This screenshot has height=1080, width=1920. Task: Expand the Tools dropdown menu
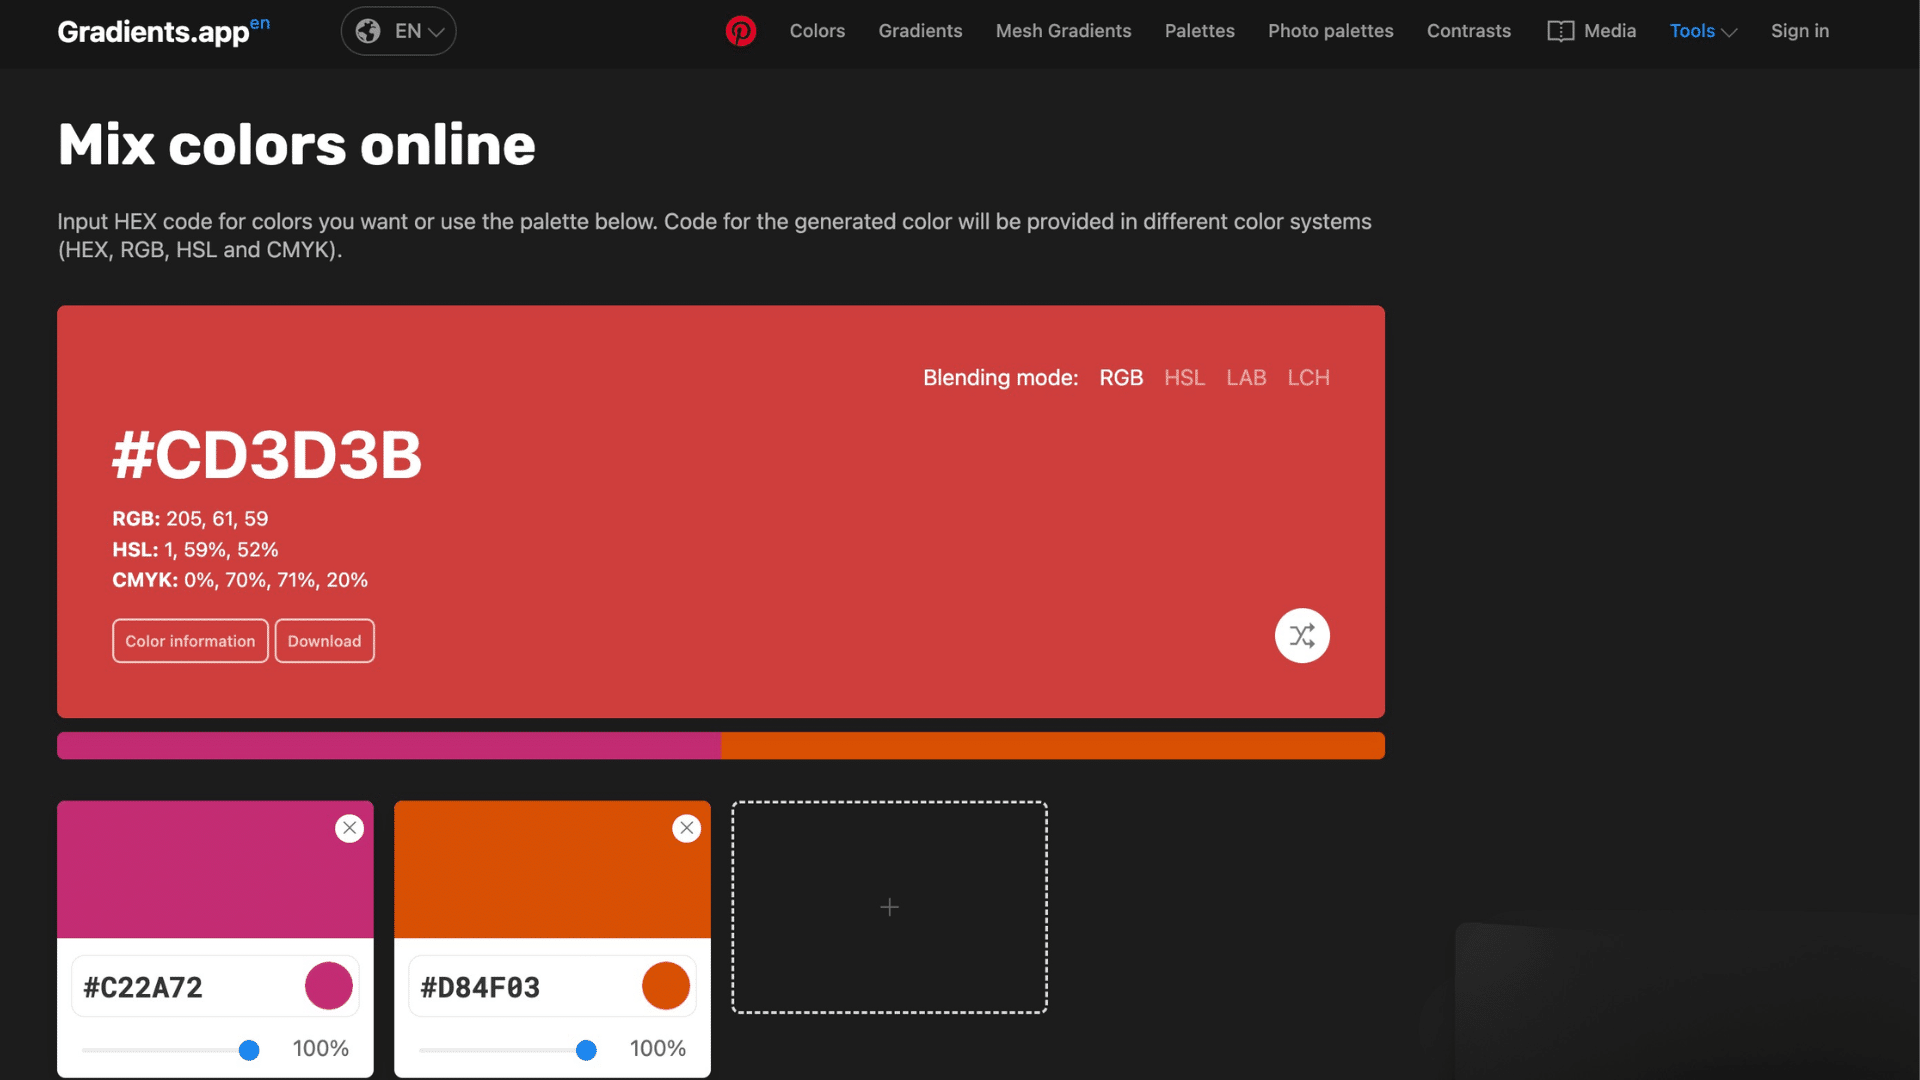point(1703,31)
